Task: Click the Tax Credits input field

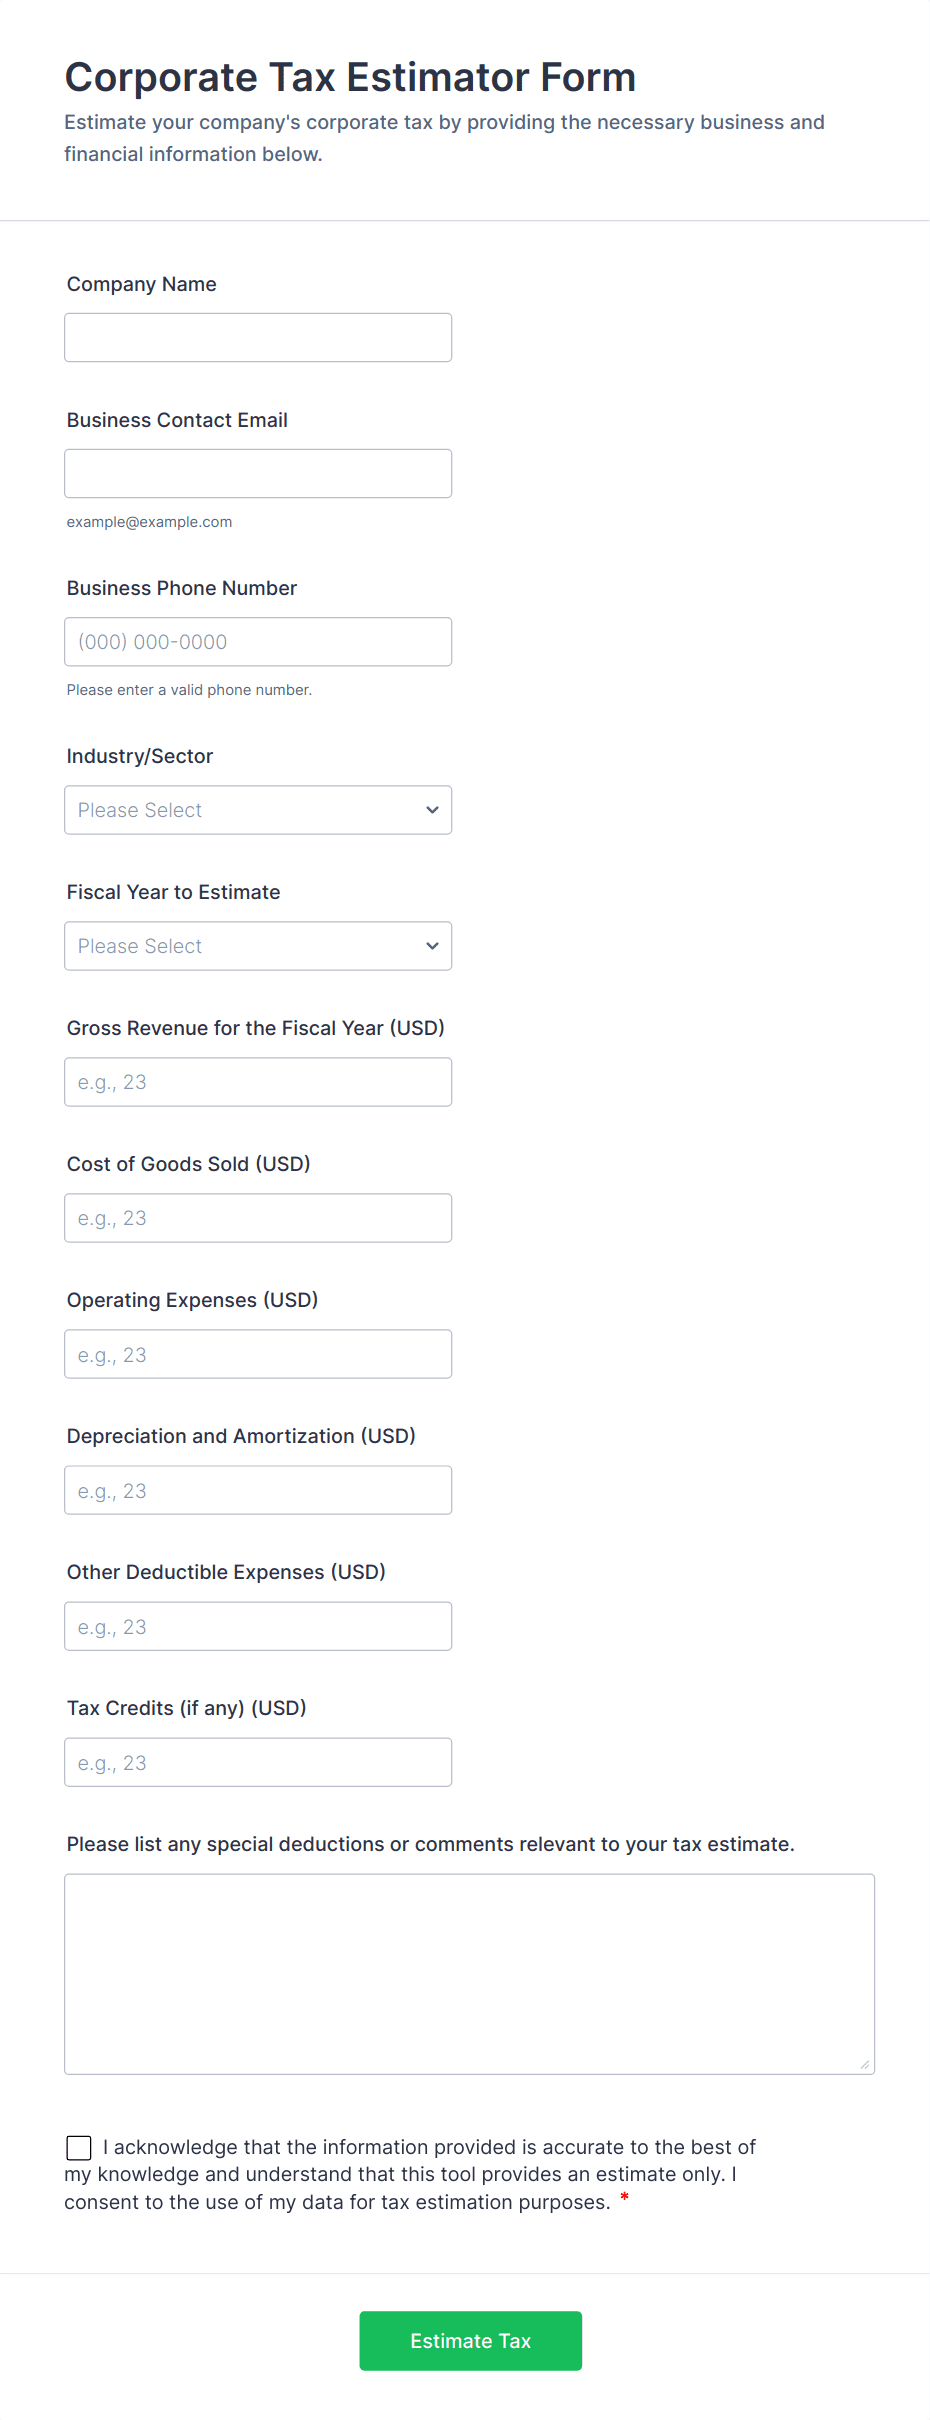Action: pos(258,1762)
